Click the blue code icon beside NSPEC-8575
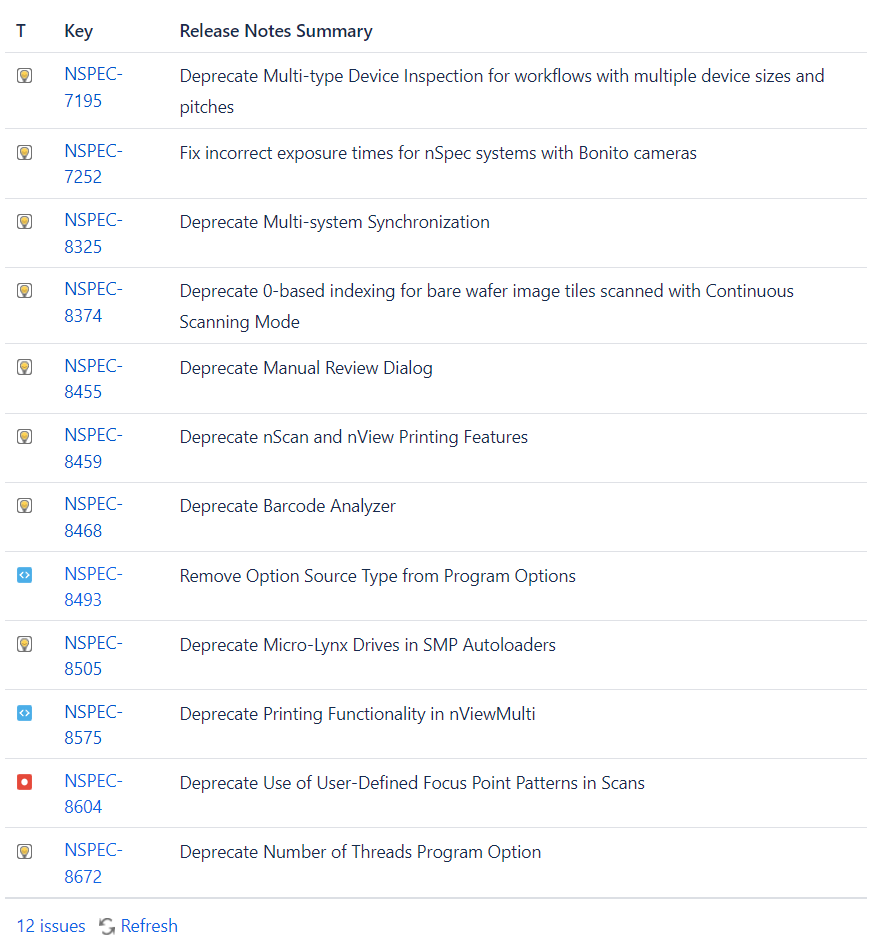 coord(25,713)
